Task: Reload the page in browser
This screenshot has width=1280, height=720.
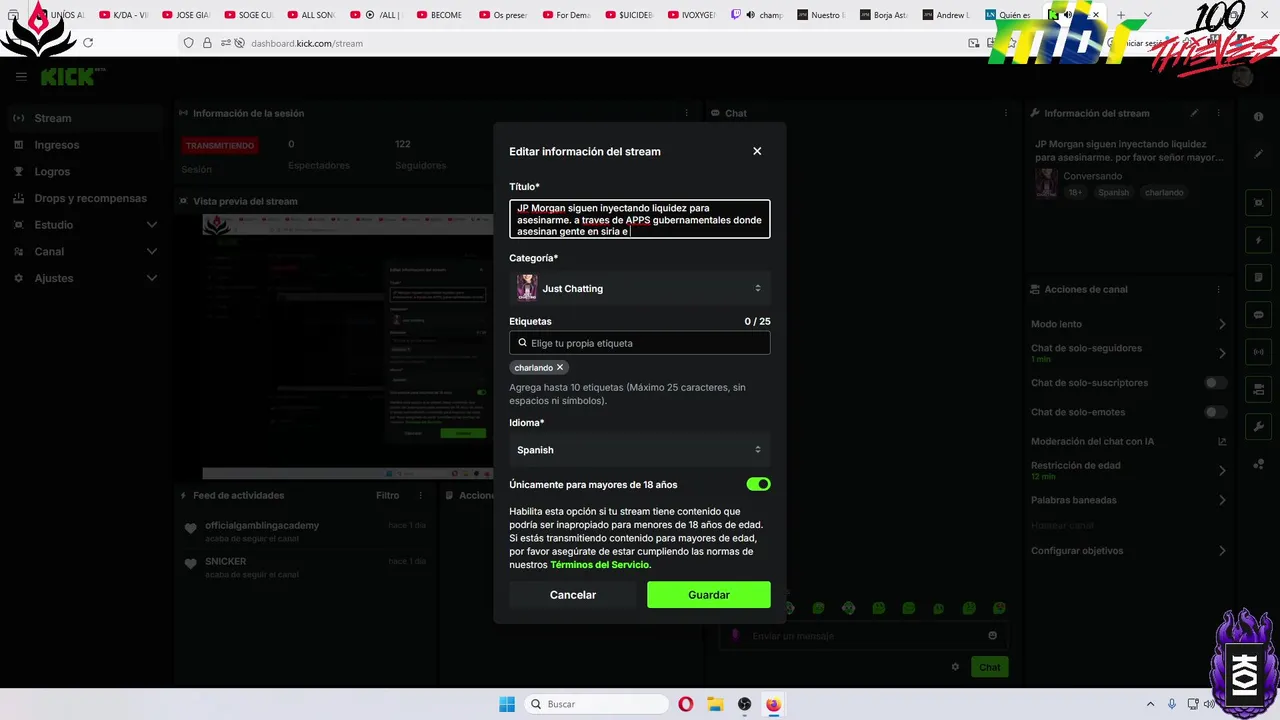Action: pos(88,43)
